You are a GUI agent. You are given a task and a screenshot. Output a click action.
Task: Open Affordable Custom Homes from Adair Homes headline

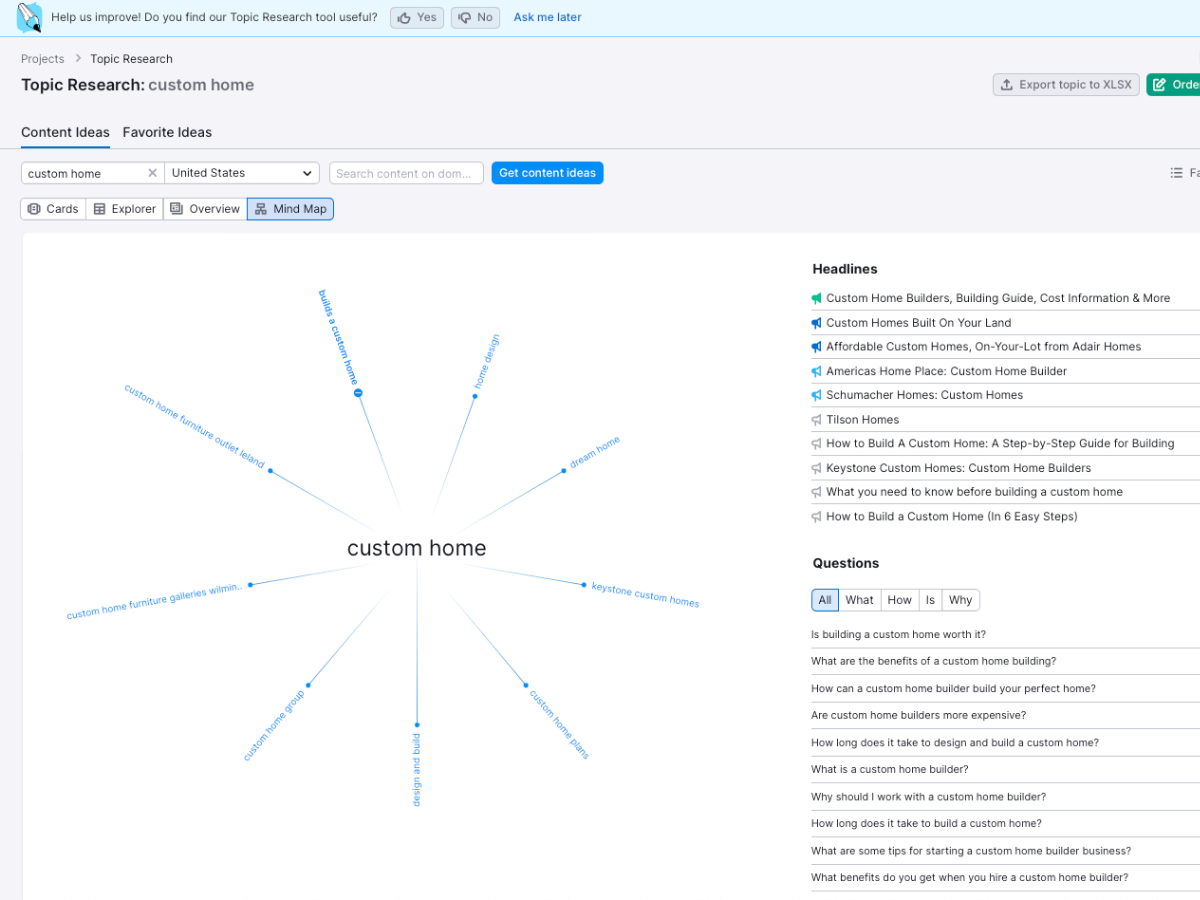point(983,347)
